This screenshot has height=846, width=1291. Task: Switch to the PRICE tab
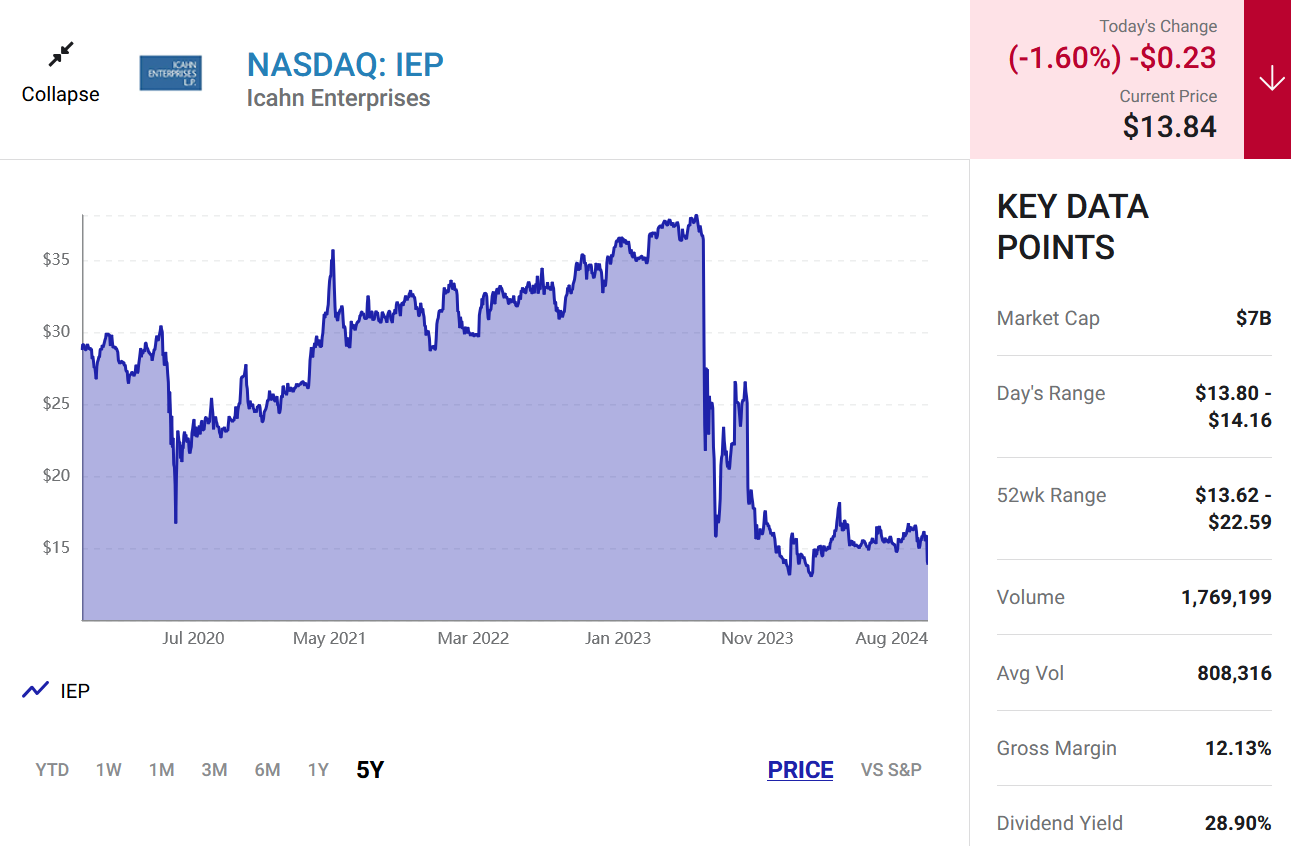[x=799, y=769]
